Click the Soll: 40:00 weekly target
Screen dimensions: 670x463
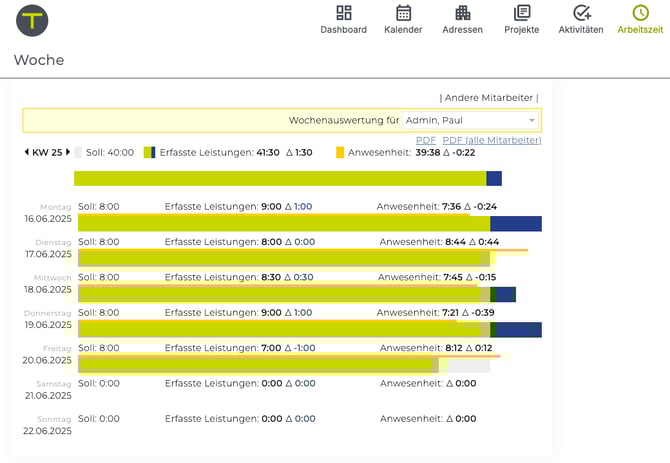point(110,152)
